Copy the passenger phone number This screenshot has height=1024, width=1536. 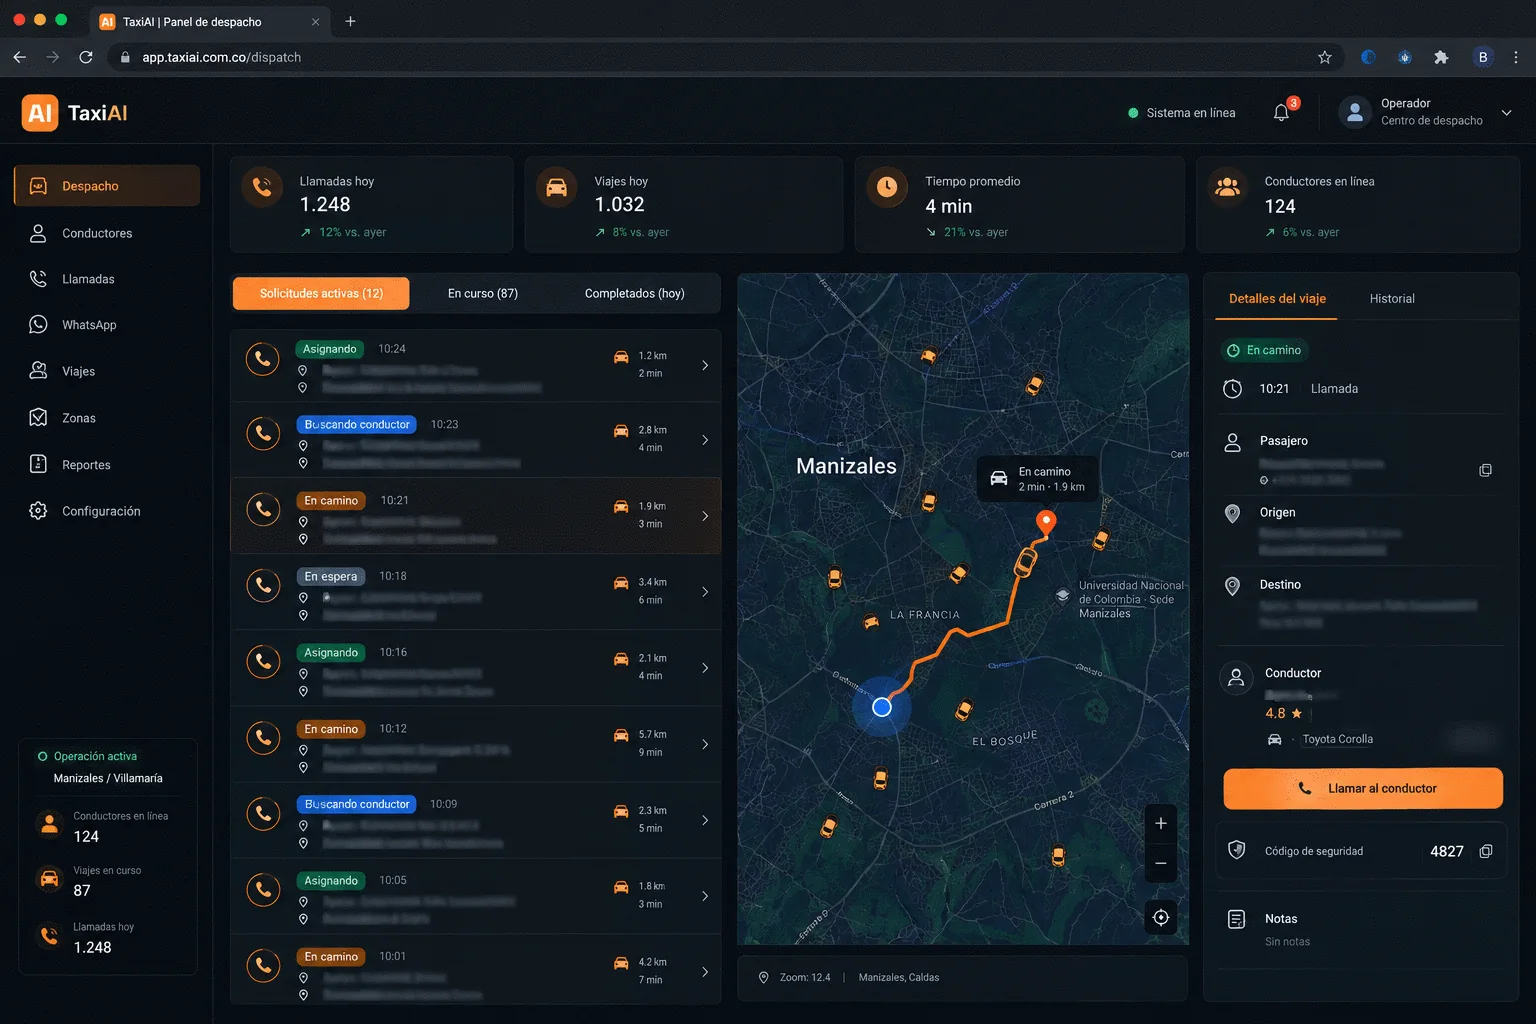coord(1486,470)
